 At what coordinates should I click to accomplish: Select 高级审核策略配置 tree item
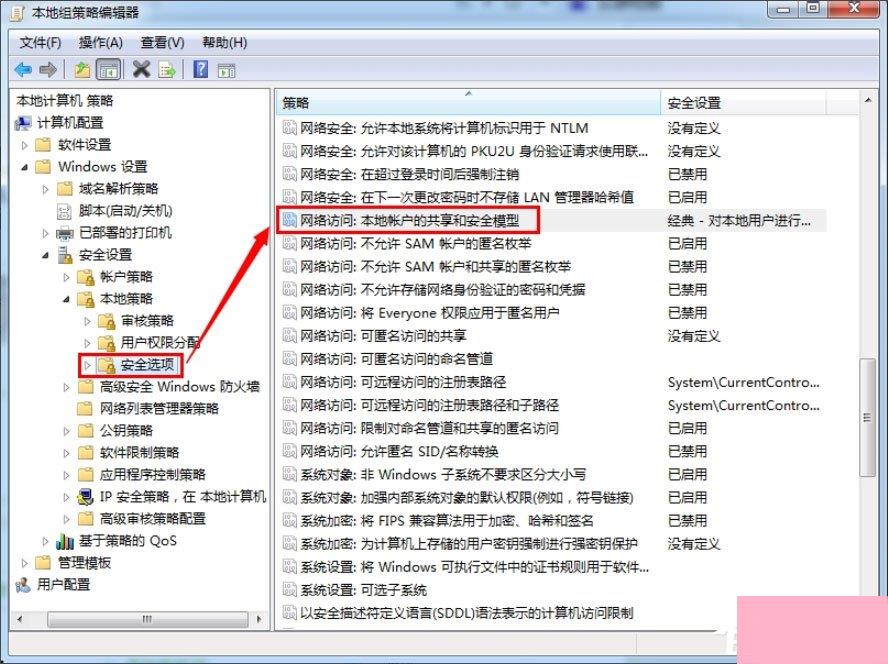152,518
